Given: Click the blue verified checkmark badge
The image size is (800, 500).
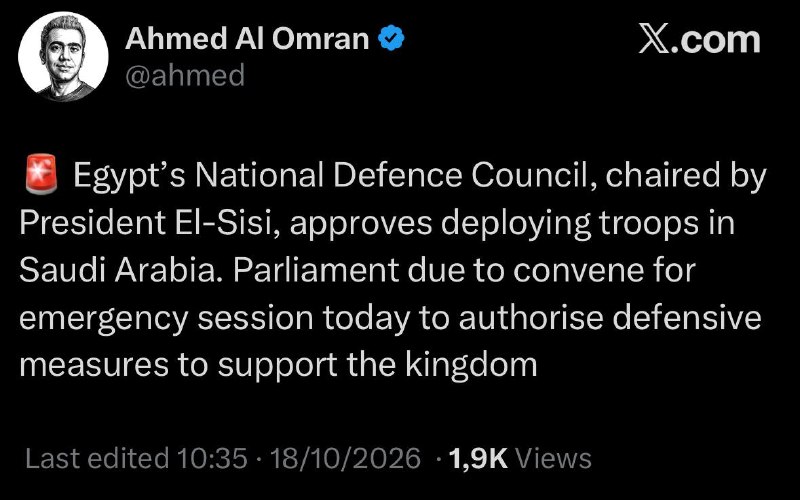Looking at the screenshot, I should coord(391,39).
